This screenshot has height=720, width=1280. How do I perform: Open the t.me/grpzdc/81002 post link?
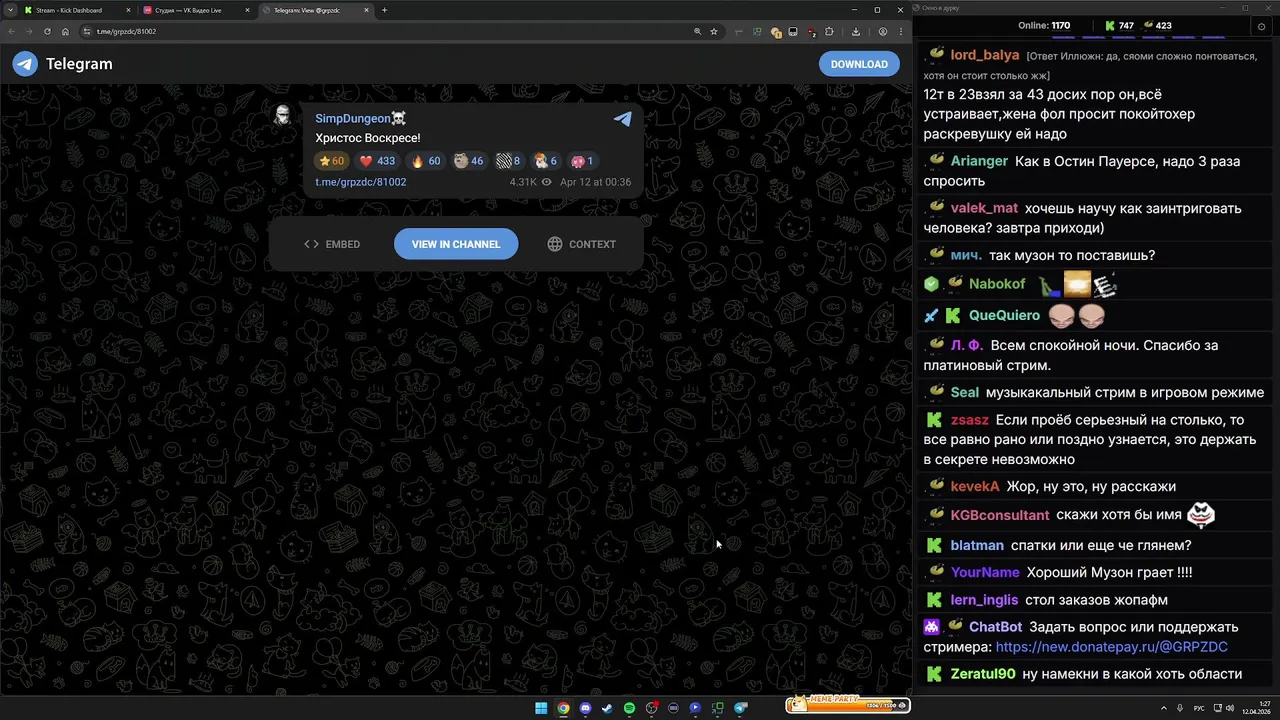pos(361,182)
